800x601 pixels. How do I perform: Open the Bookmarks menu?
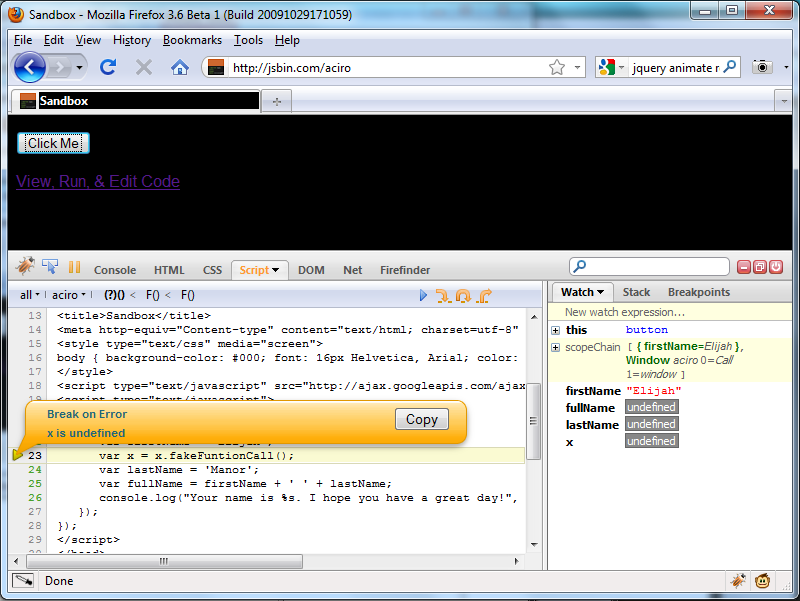[x=192, y=40]
